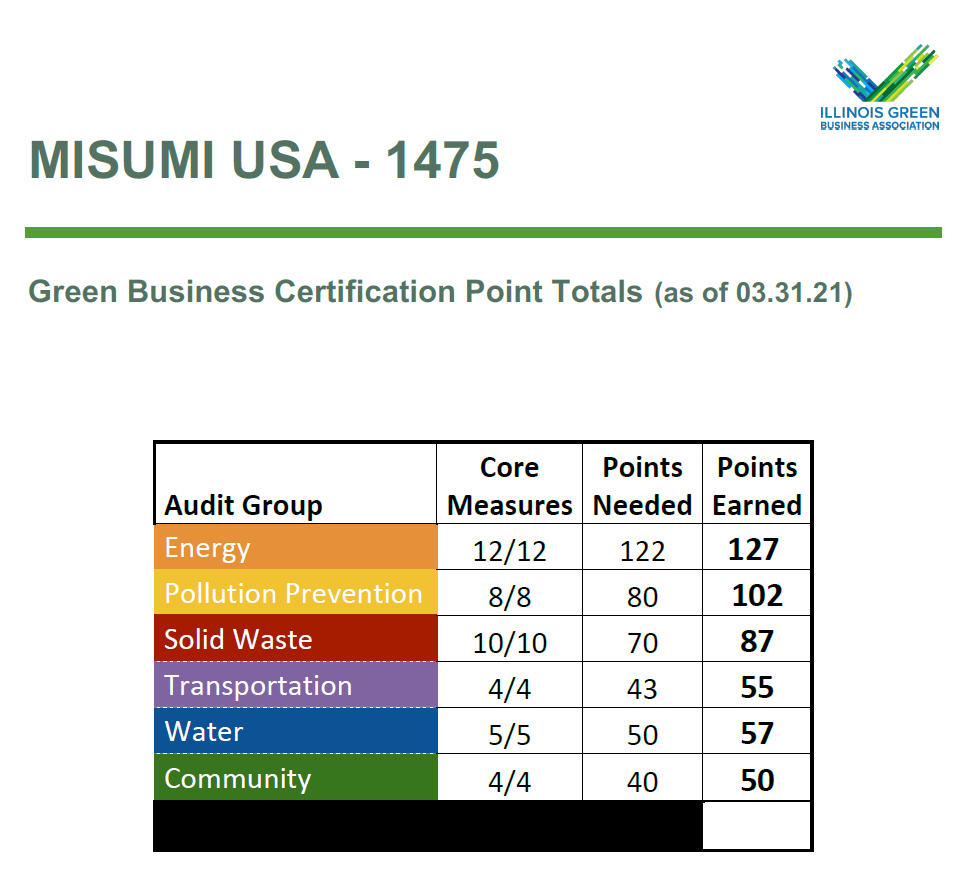Click the Water points needed 50
This screenshot has height=881, width=975.
pyautogui.click(x=642, y=735)
